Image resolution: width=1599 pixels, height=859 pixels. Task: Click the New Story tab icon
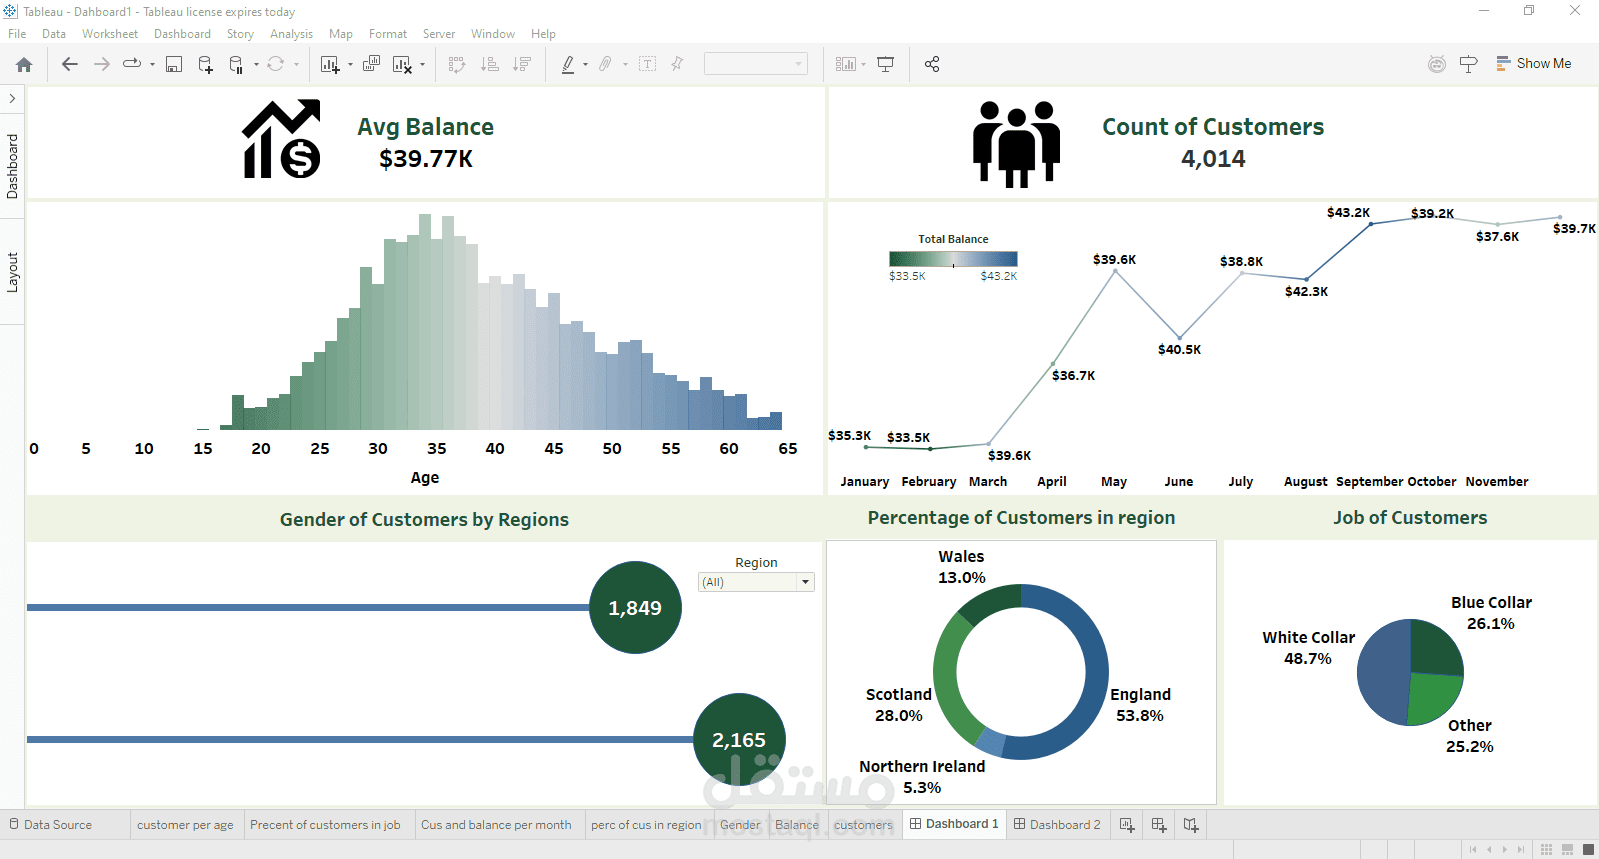click(1191, 825)
